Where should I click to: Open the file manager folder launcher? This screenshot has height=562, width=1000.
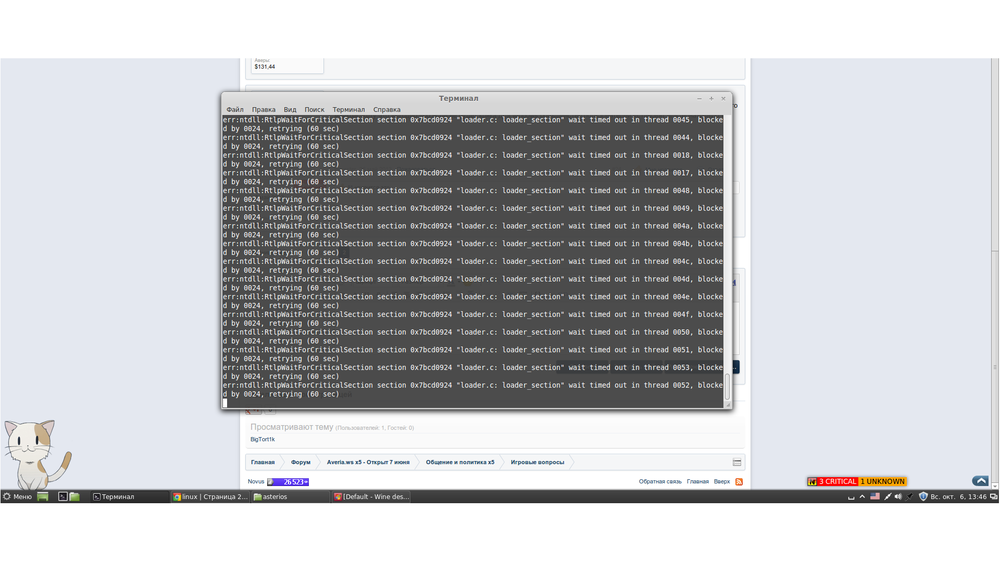click(x=75, y=497)
